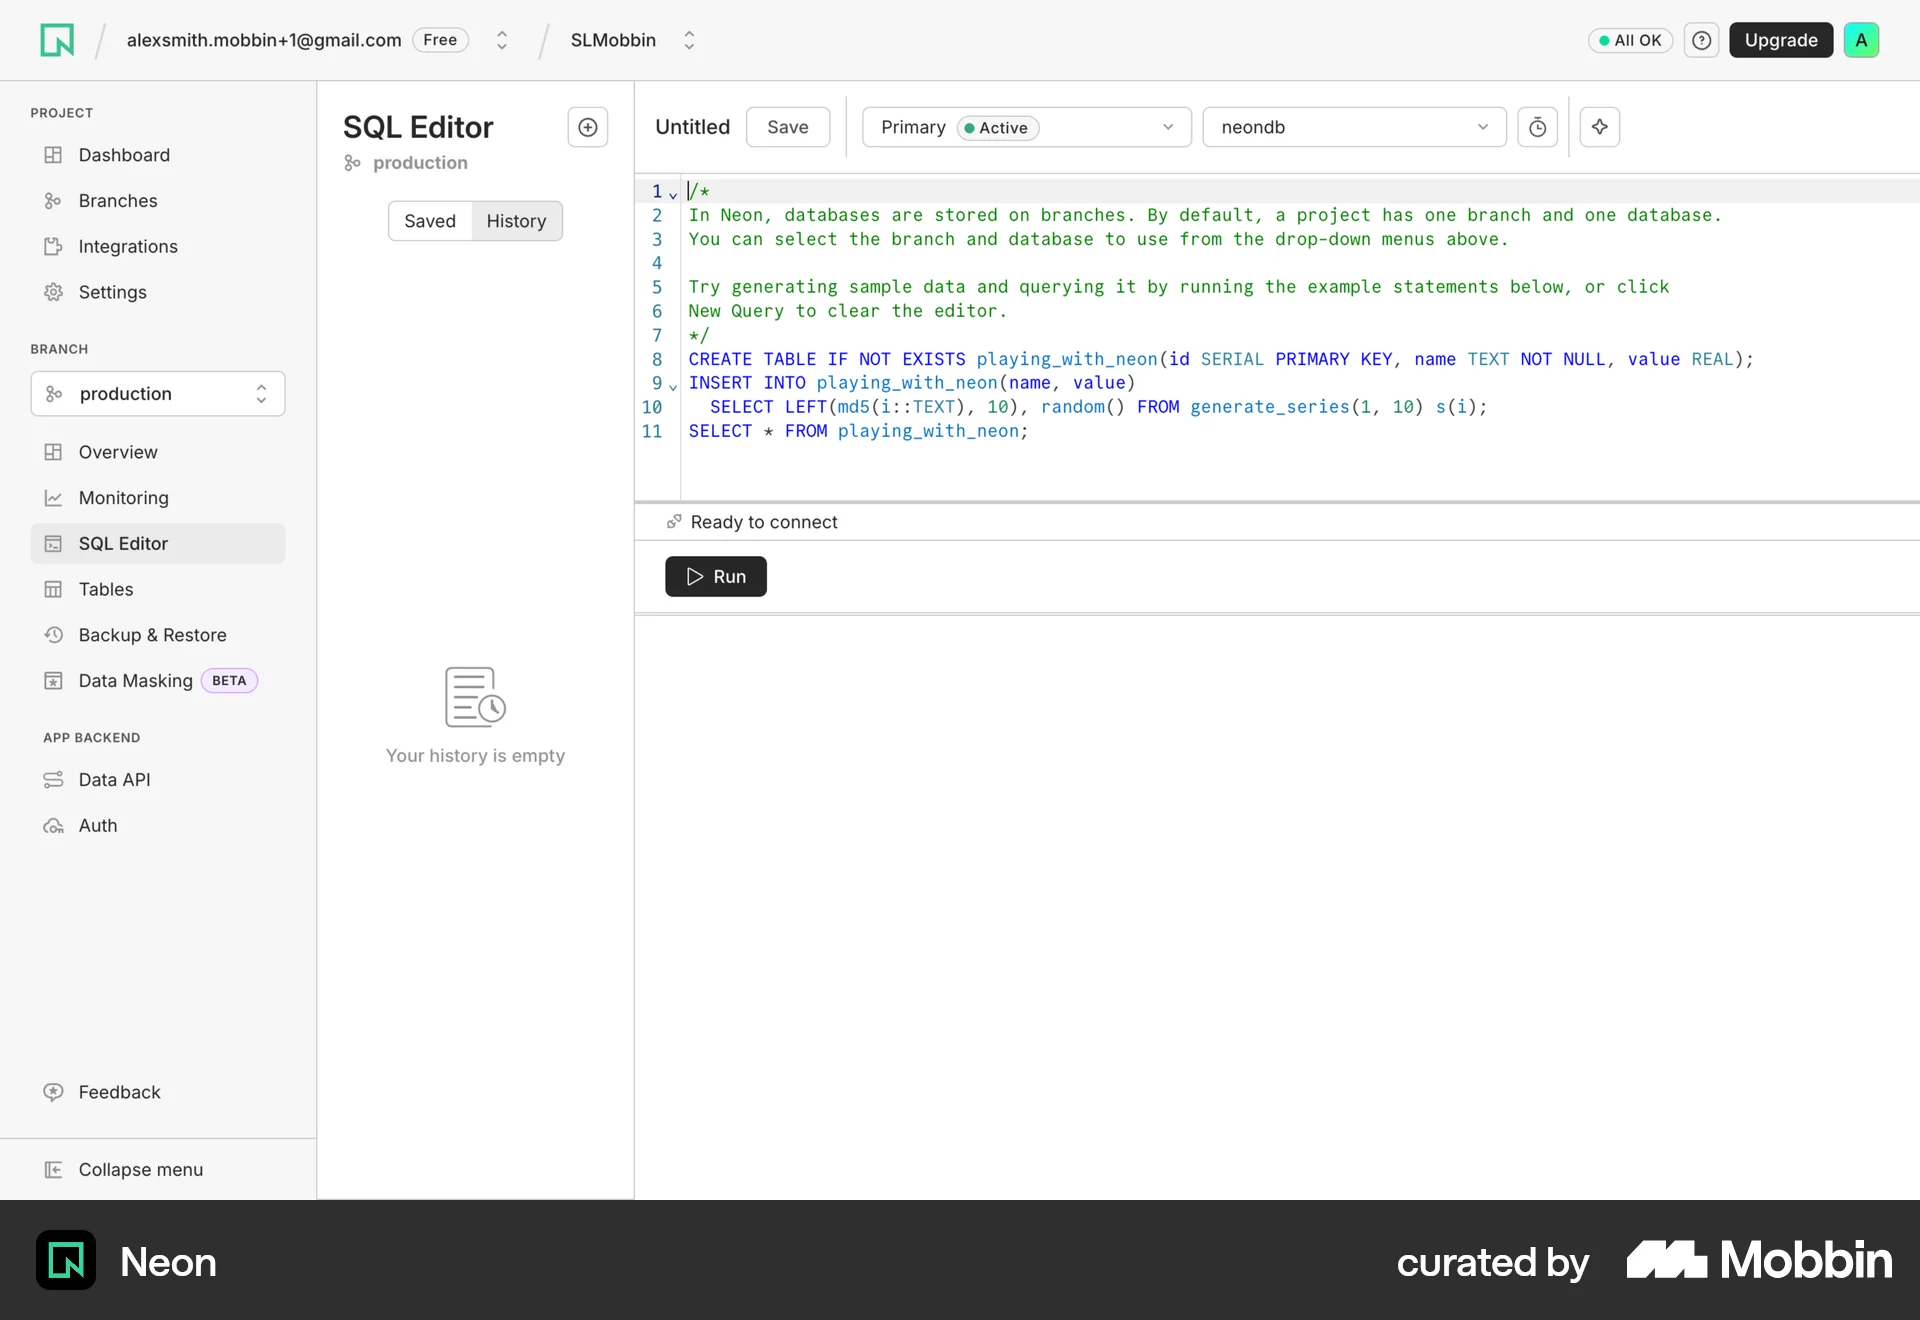The image size is (1920, 1320).
Task: Open Backup & Restore
Action: (x=158, y=635)
